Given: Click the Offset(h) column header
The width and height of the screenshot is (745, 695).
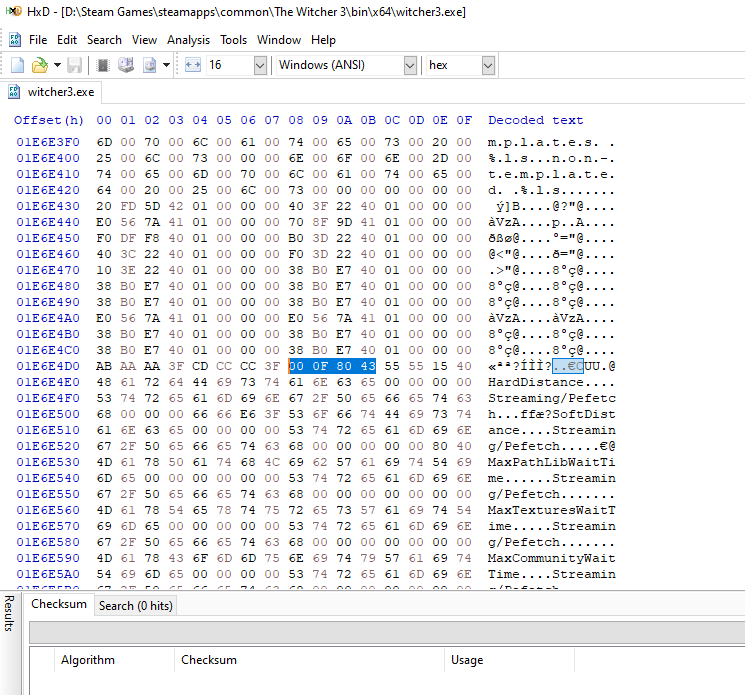Looking at the screenshot, I should tap(49, 120).
